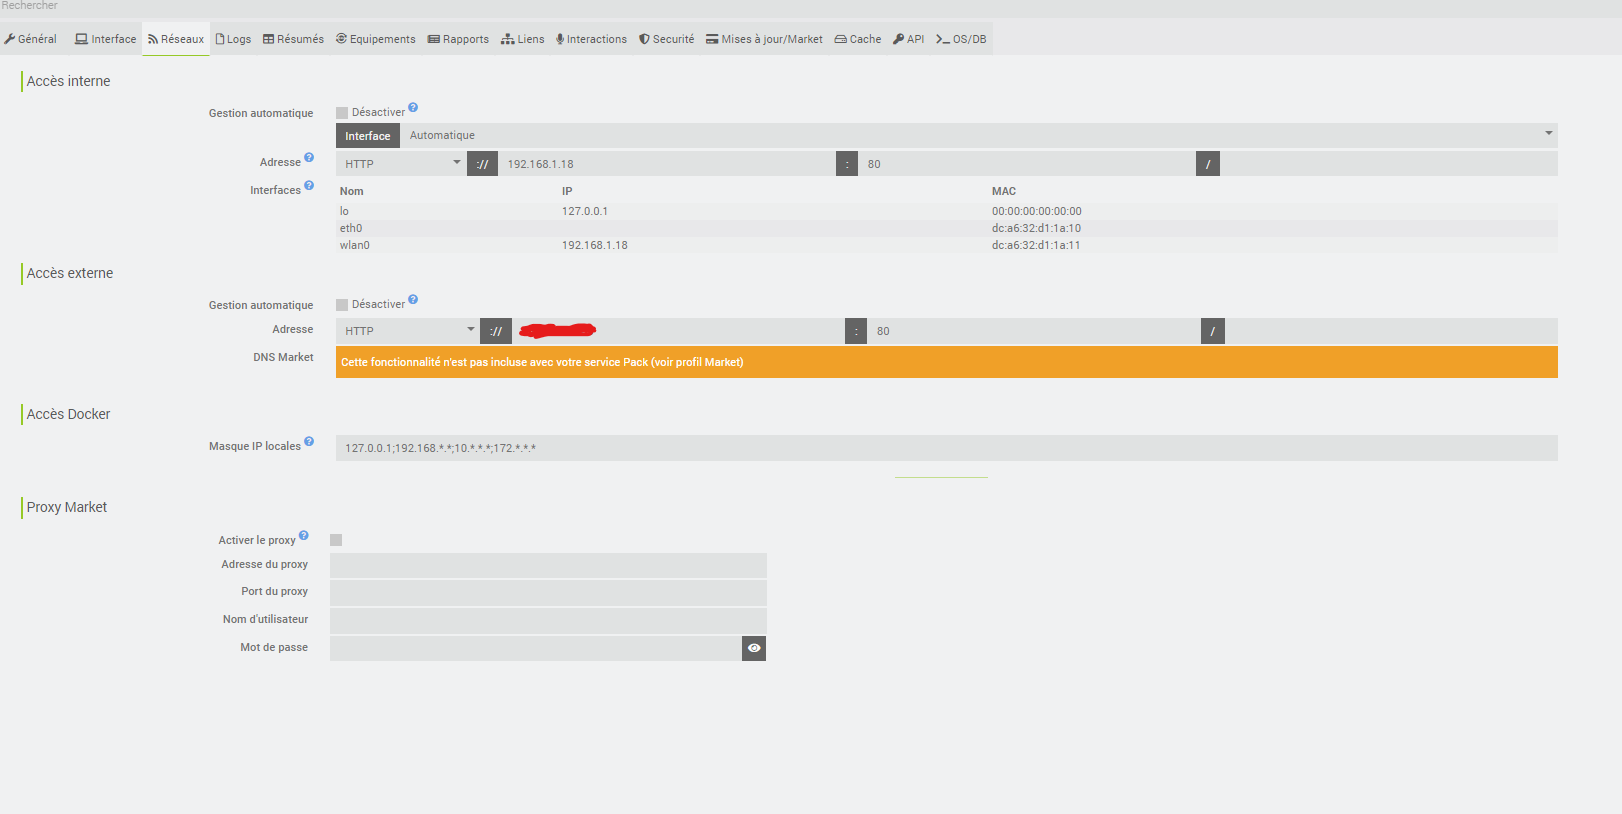Screen dimensions: 1622x814
Task: Switch to the Interactions tab
Action: (x=592, y=39)
